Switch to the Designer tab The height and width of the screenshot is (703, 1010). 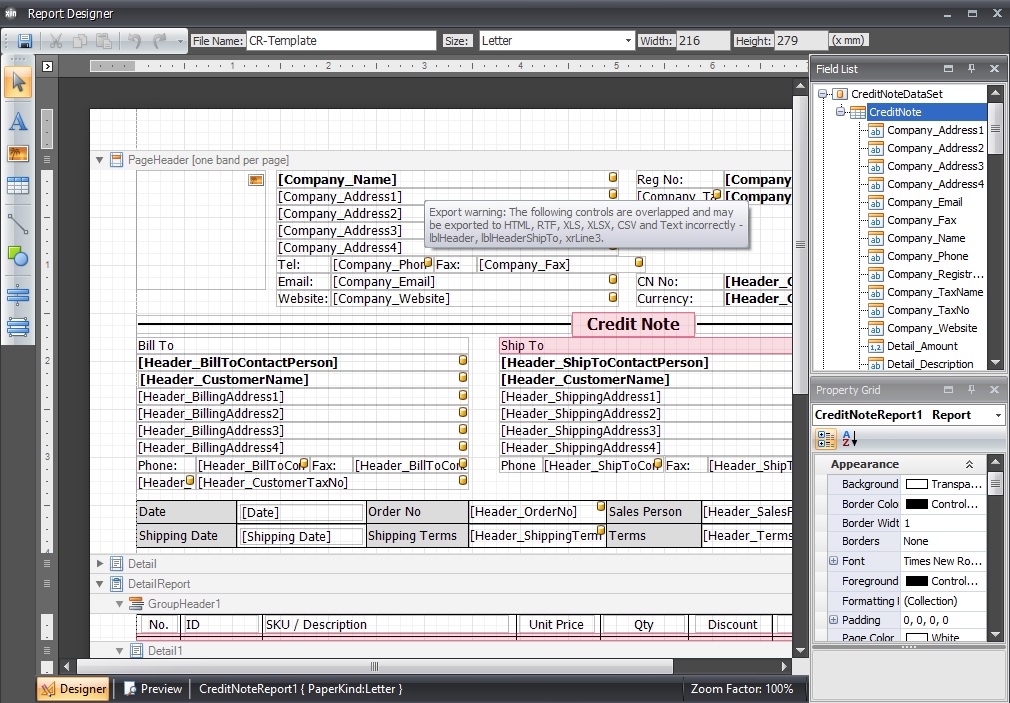(x=73, y=689)
